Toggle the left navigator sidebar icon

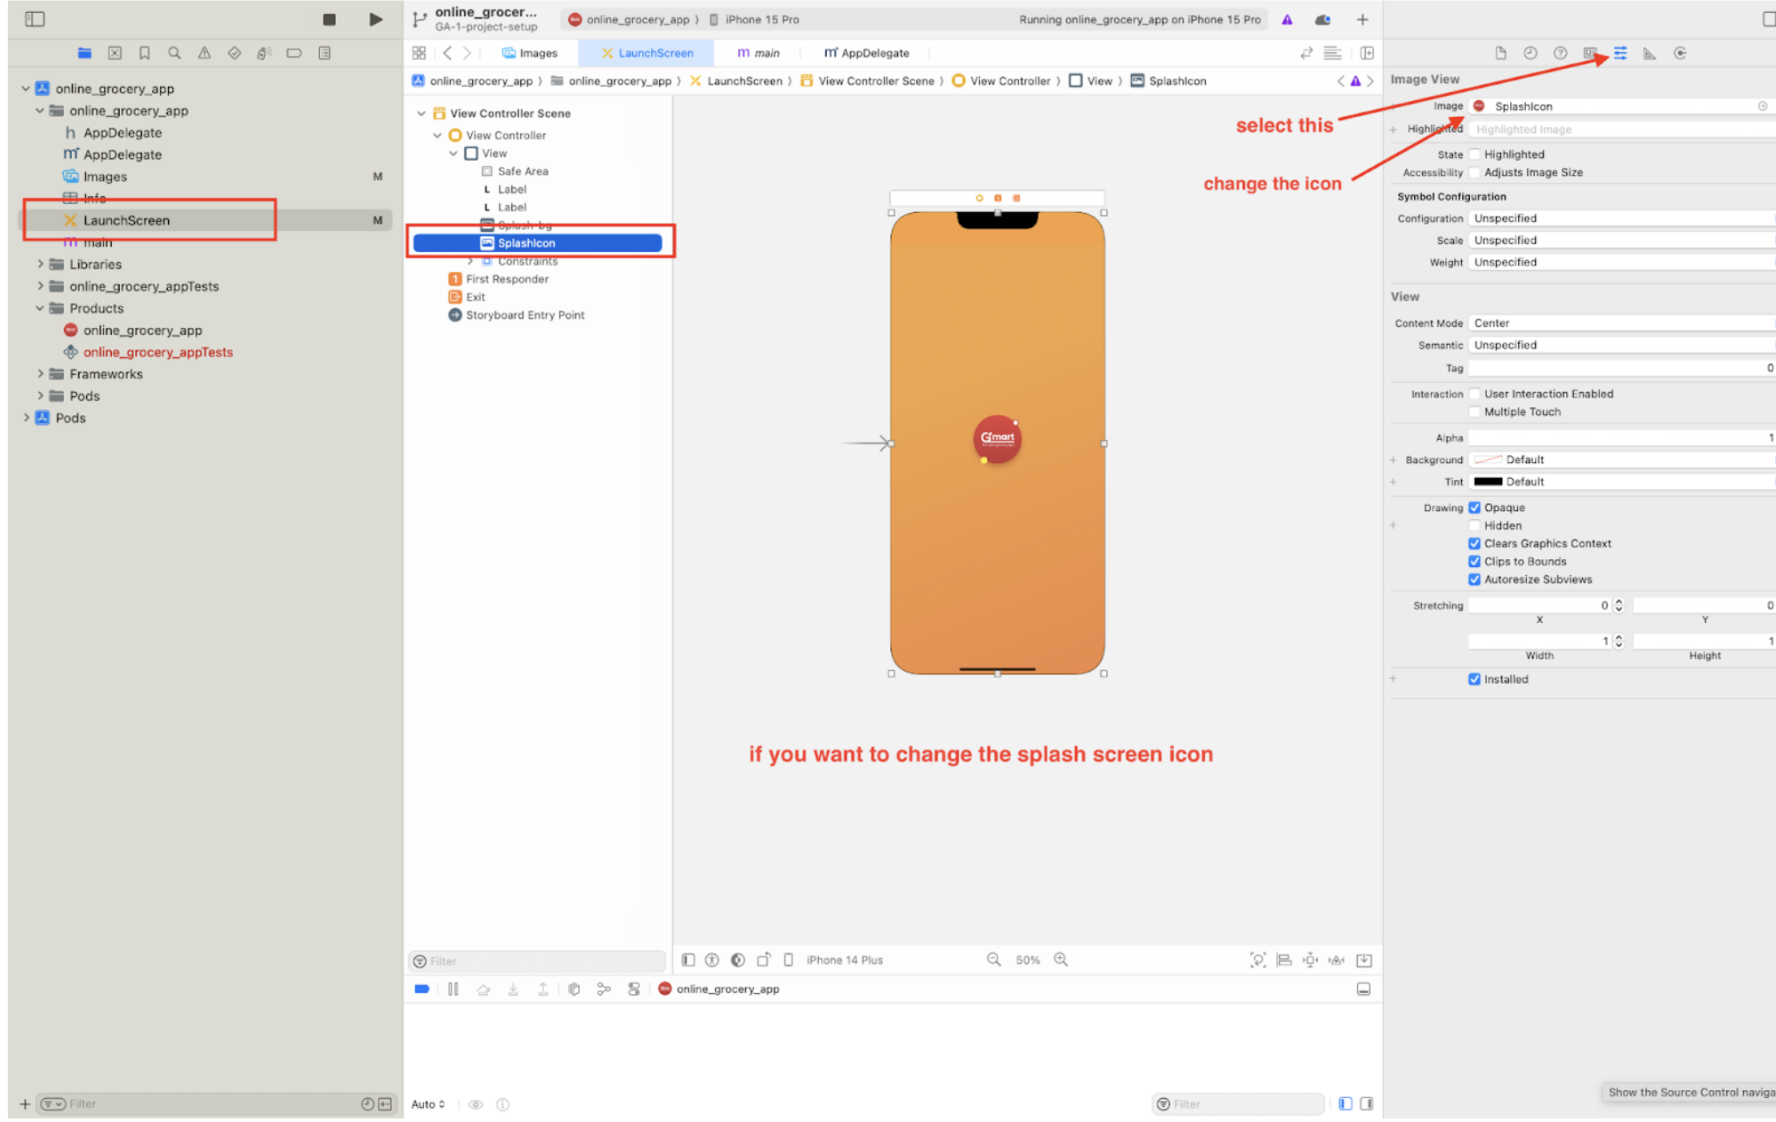click(x=35, y=19)
